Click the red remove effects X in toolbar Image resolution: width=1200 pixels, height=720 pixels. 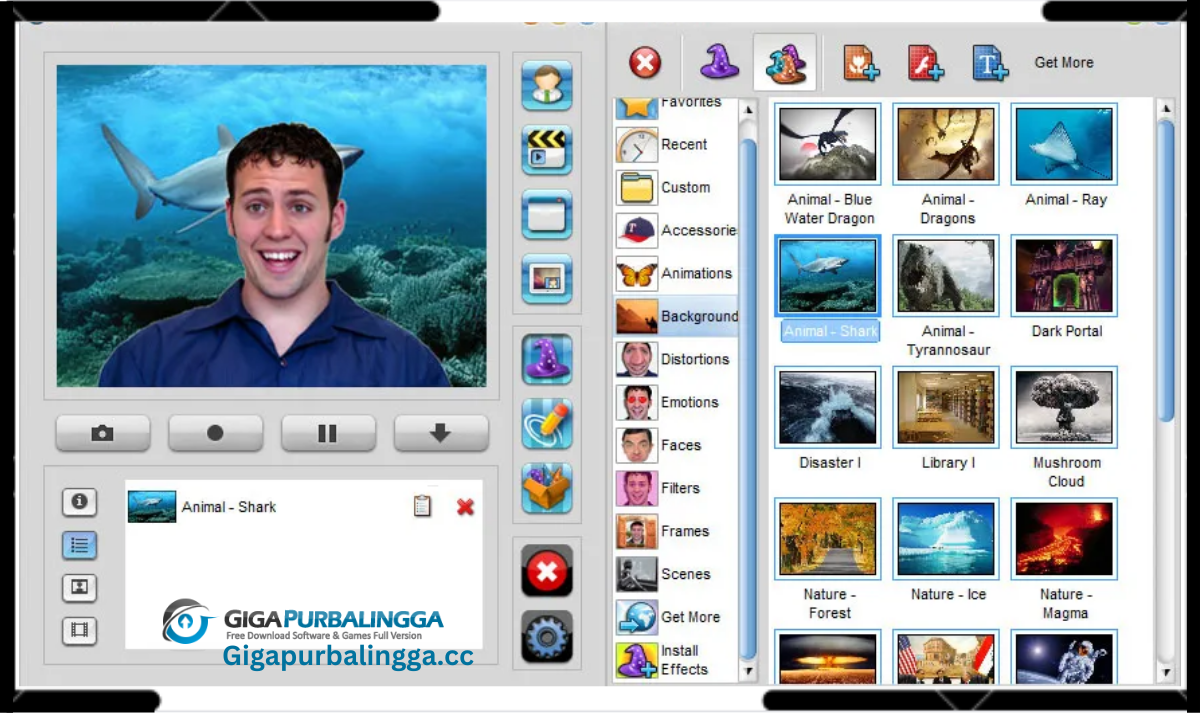tap(645, 63)
